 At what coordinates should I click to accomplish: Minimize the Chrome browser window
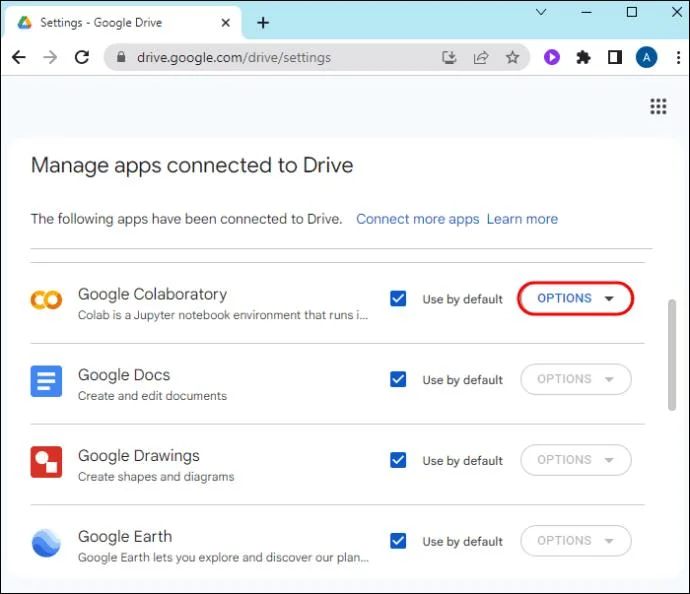pos(586,12)
